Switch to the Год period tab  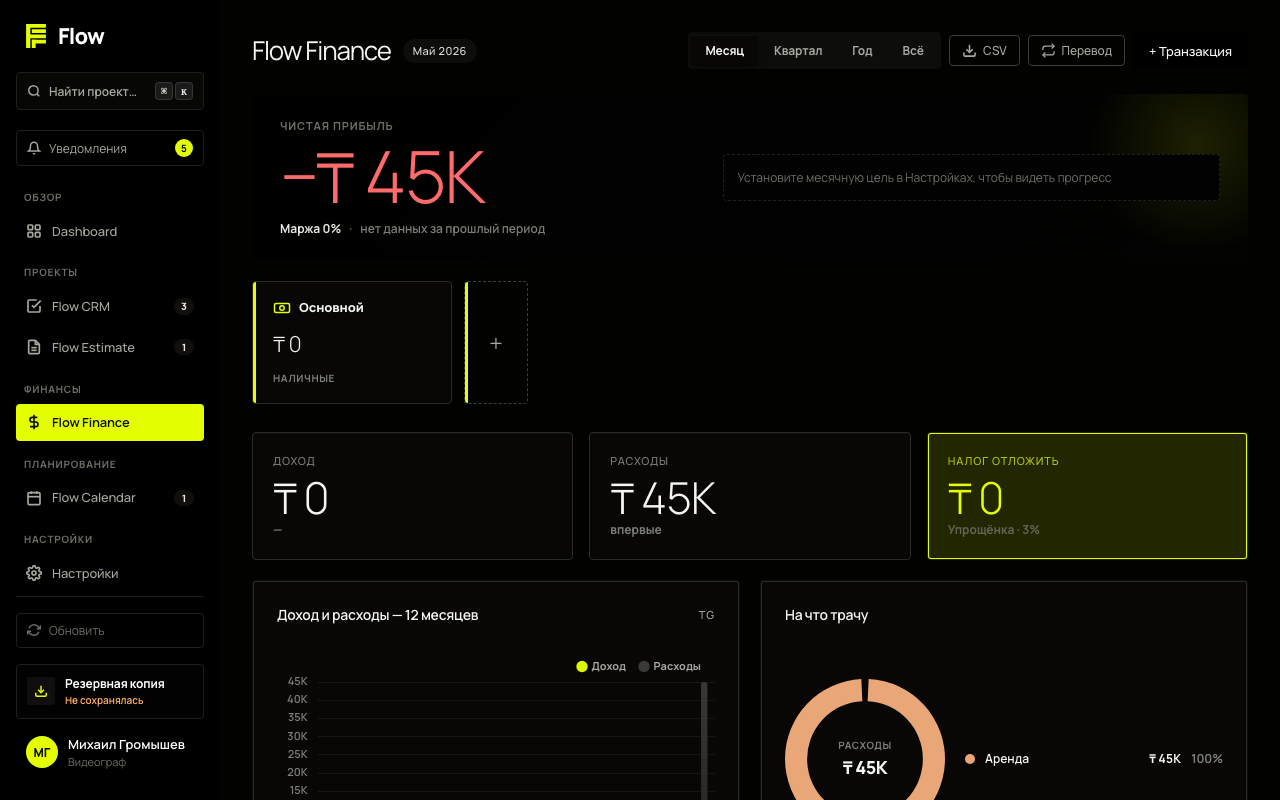coord(862,51)
